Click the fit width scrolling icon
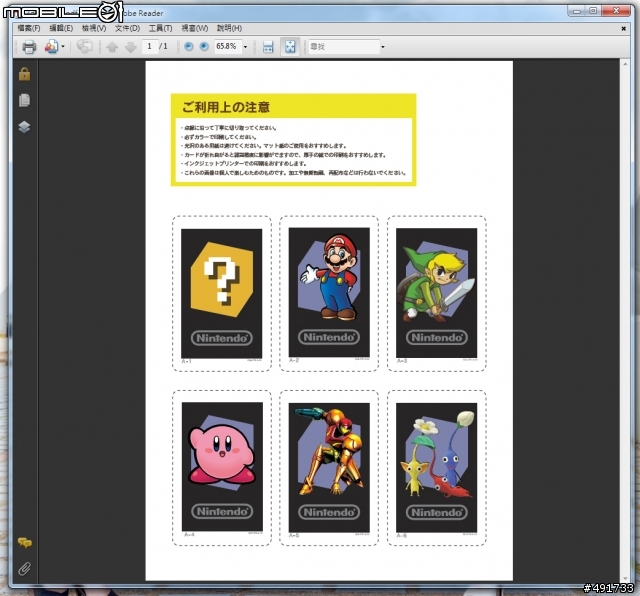This screenshot has width=640, height=596. (268, 47)
